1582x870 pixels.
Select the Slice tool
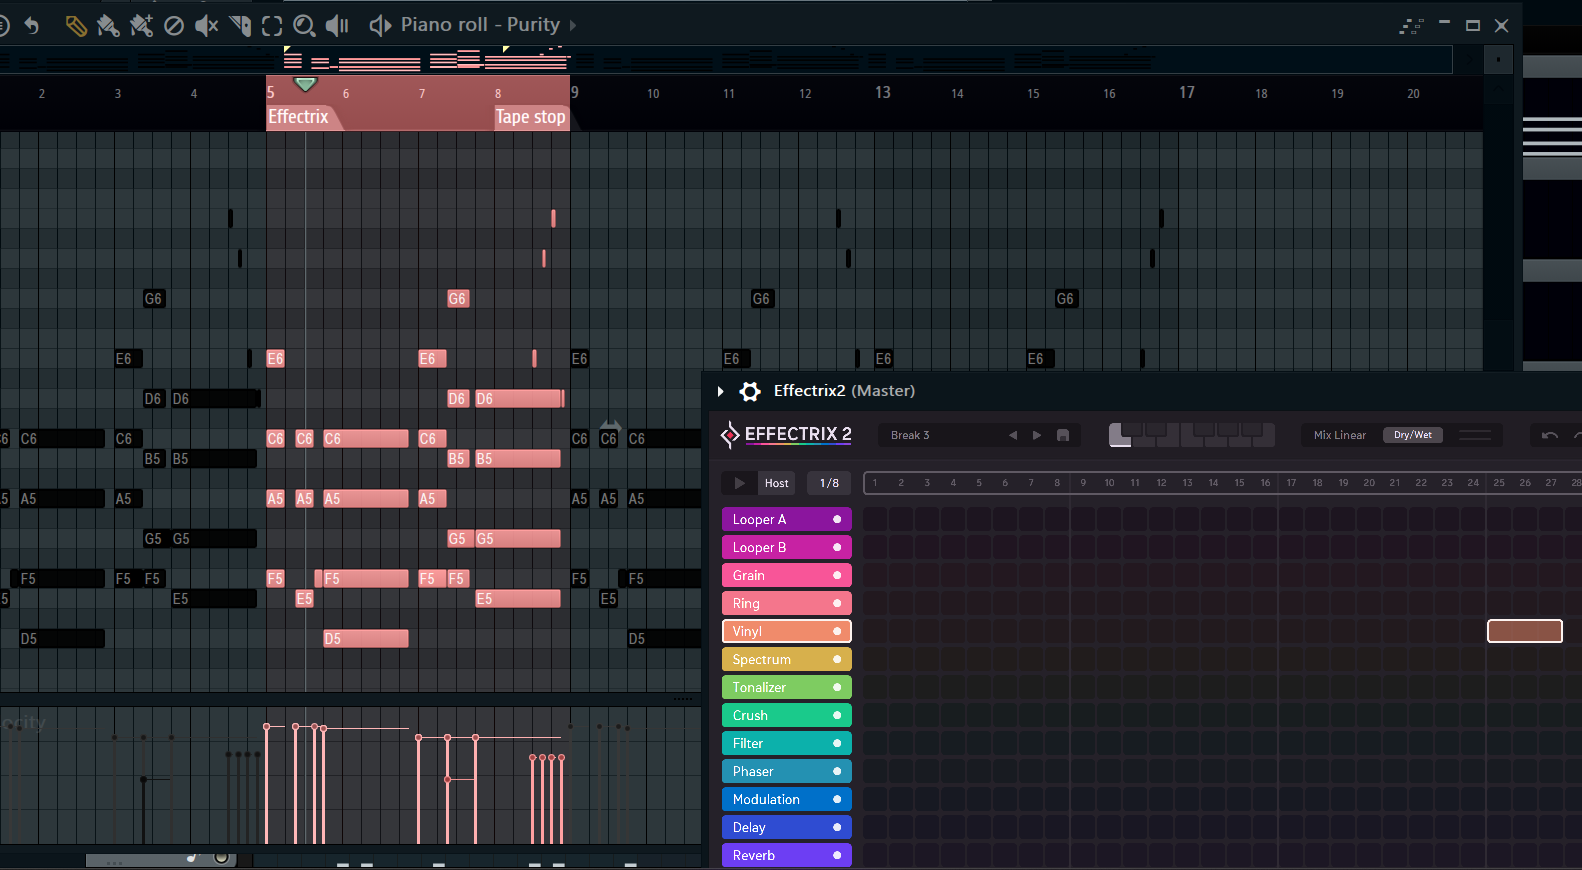(x=240, y=25)
